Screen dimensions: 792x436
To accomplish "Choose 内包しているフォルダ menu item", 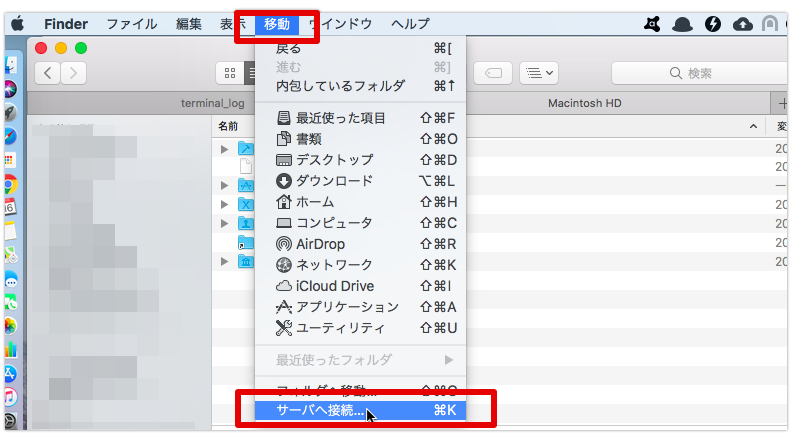I will click(361, 86).
